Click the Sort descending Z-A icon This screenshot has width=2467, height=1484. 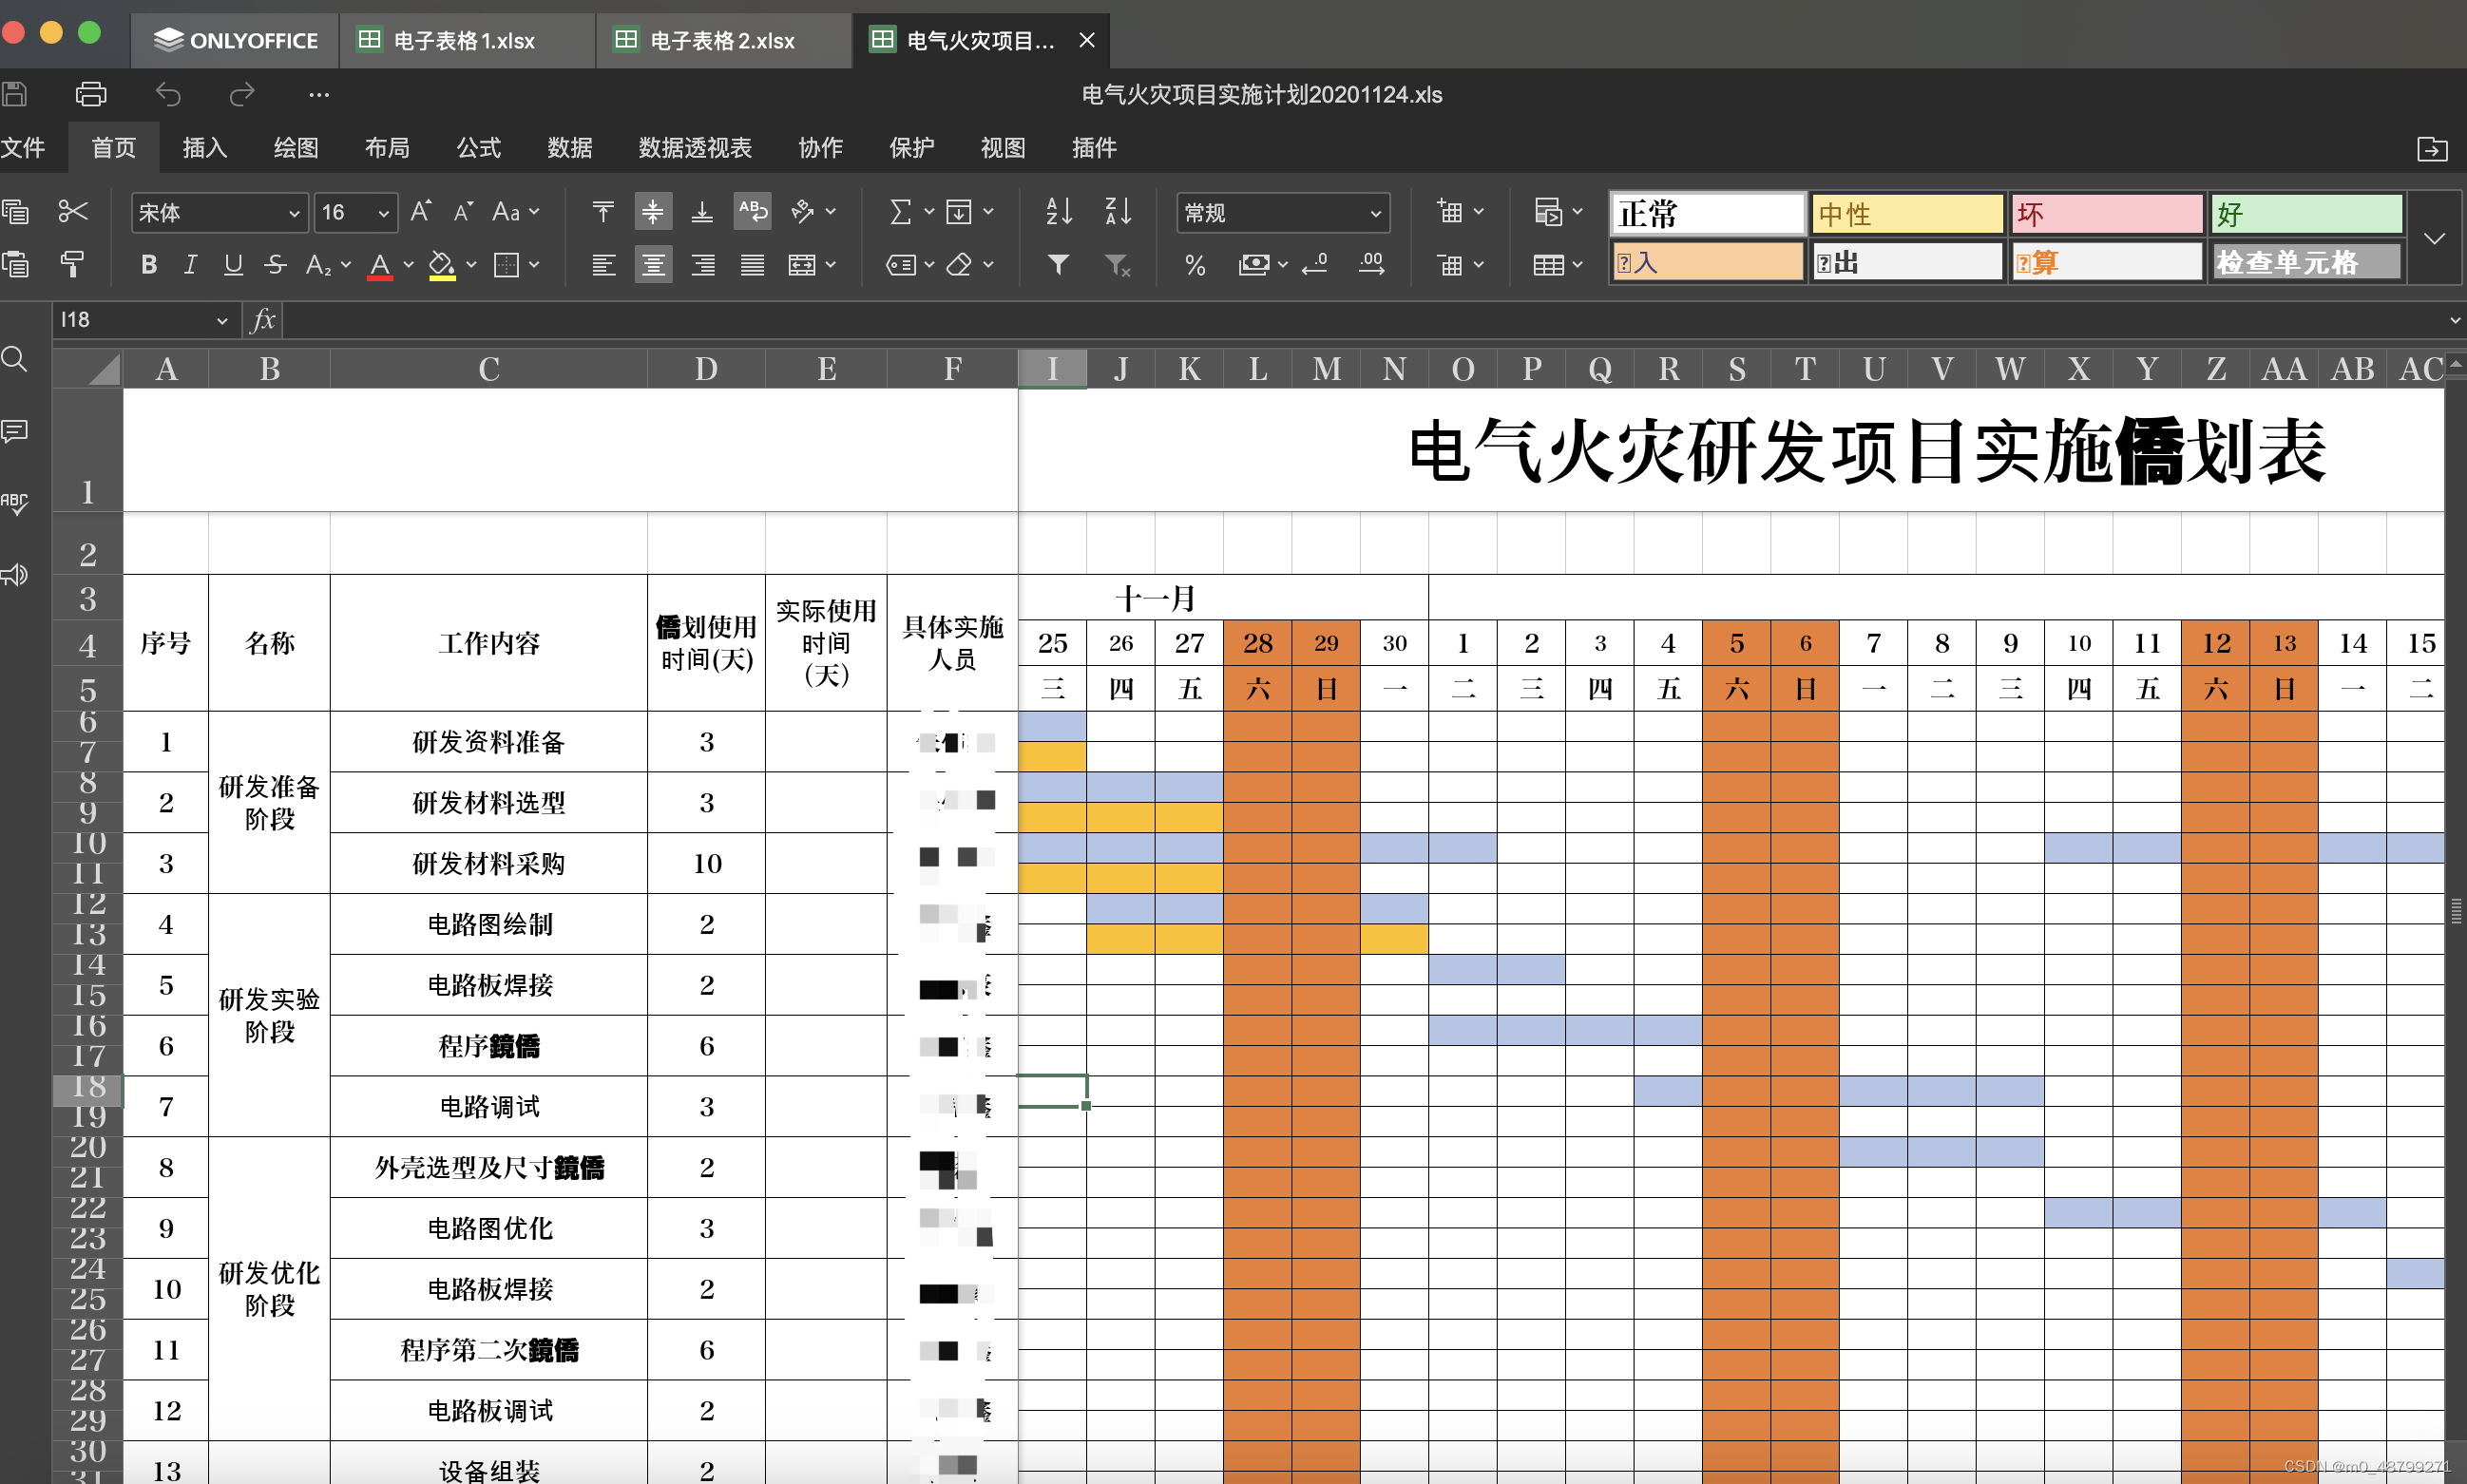pyautogui.click(x=1118, y=211)
